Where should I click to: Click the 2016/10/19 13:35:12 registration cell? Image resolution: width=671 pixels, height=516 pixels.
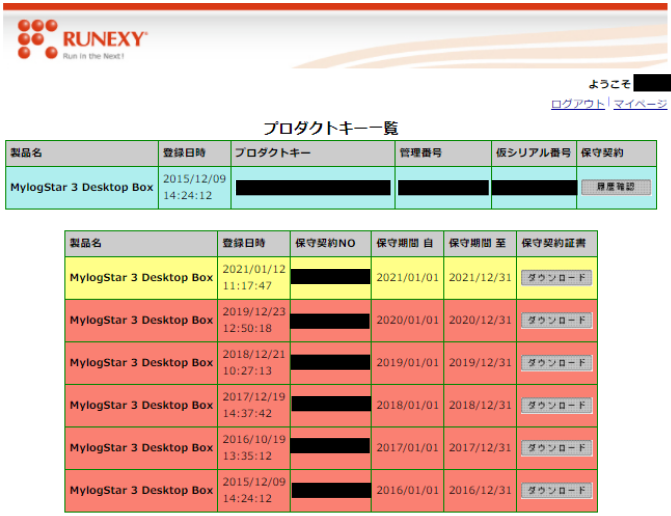[x=254, y=448]
